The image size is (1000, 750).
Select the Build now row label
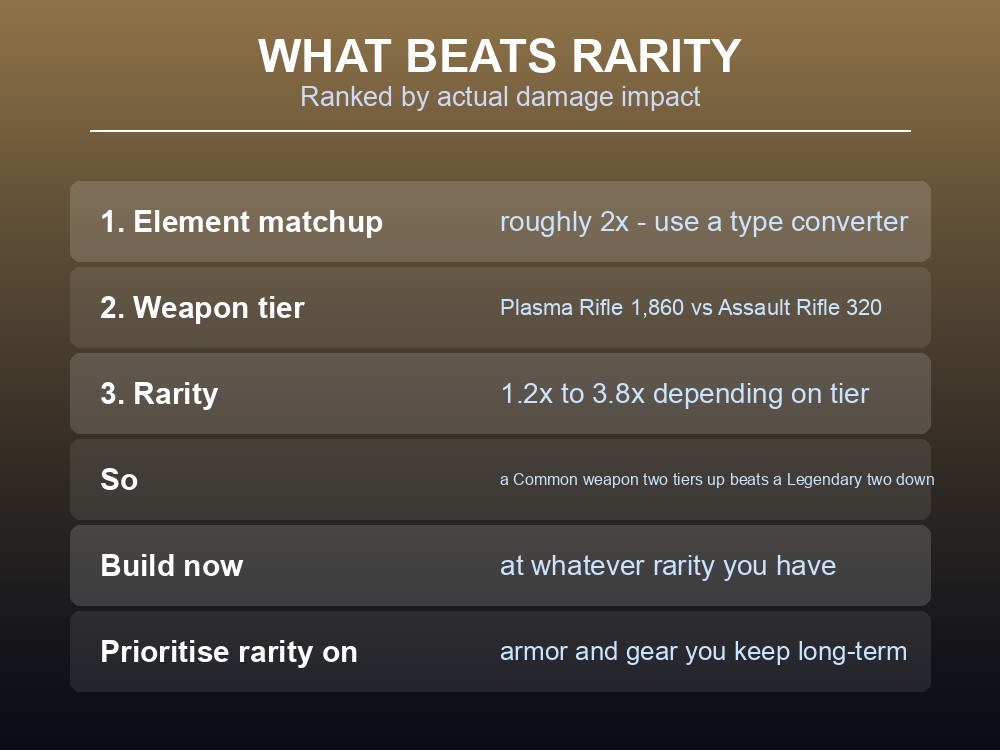click(x=172, y=566)
